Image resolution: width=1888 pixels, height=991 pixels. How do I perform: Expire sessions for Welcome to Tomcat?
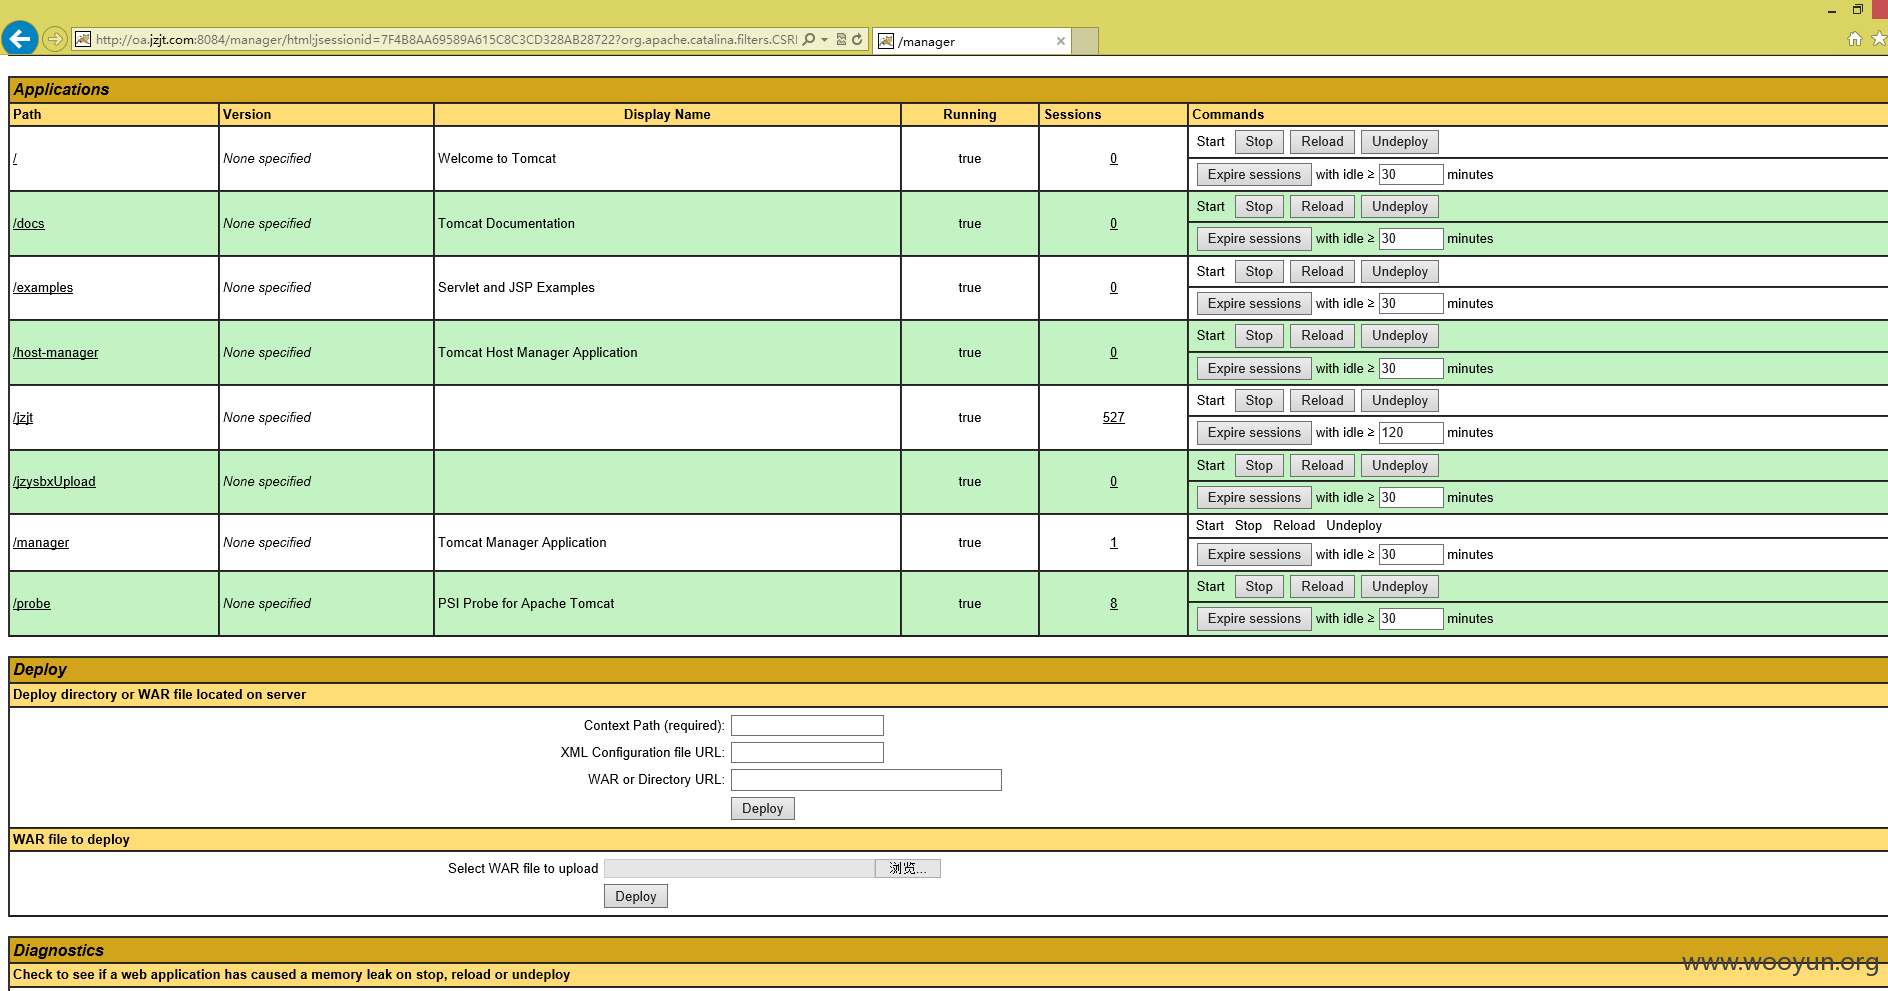coord(1254,175)
